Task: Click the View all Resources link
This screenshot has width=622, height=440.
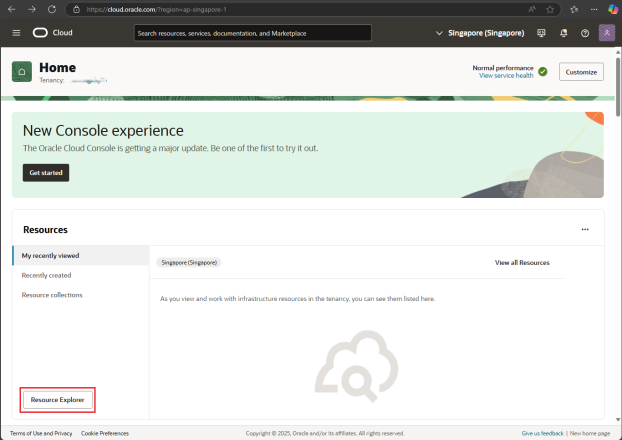Action: pyautogui.click(x=522, y=262)
